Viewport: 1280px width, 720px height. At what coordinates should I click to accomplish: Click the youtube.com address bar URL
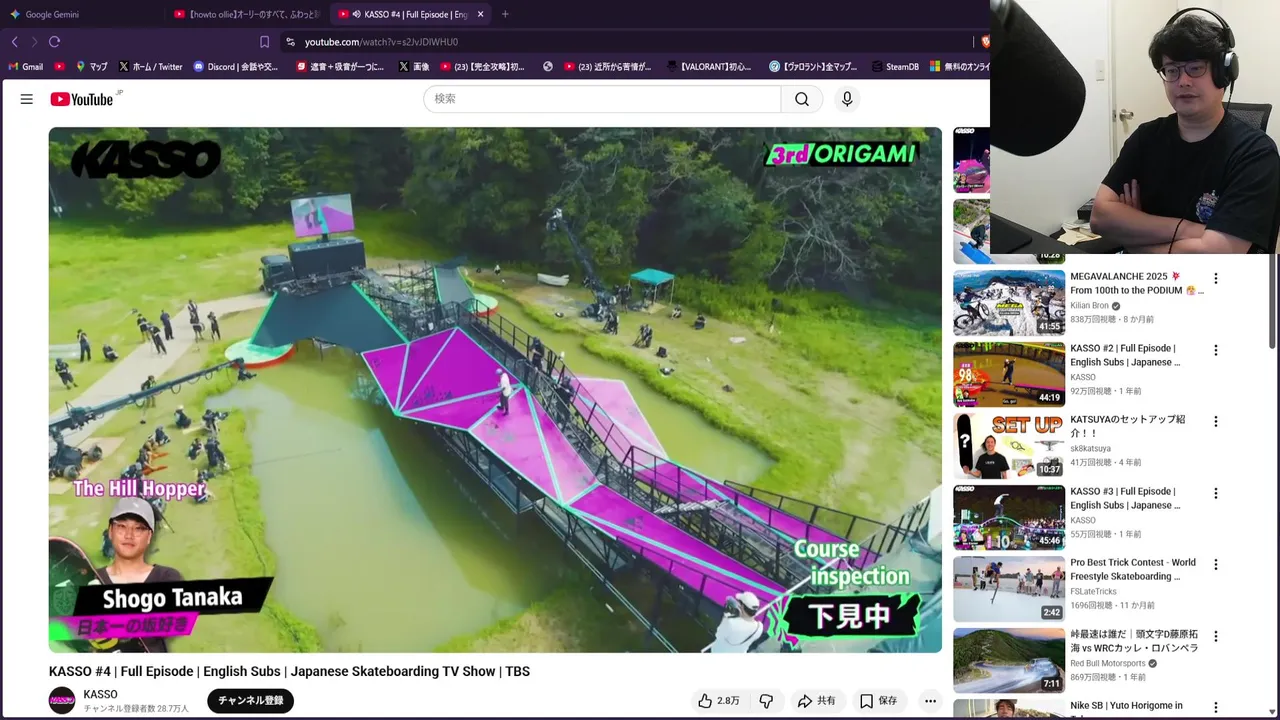(381, 42)
